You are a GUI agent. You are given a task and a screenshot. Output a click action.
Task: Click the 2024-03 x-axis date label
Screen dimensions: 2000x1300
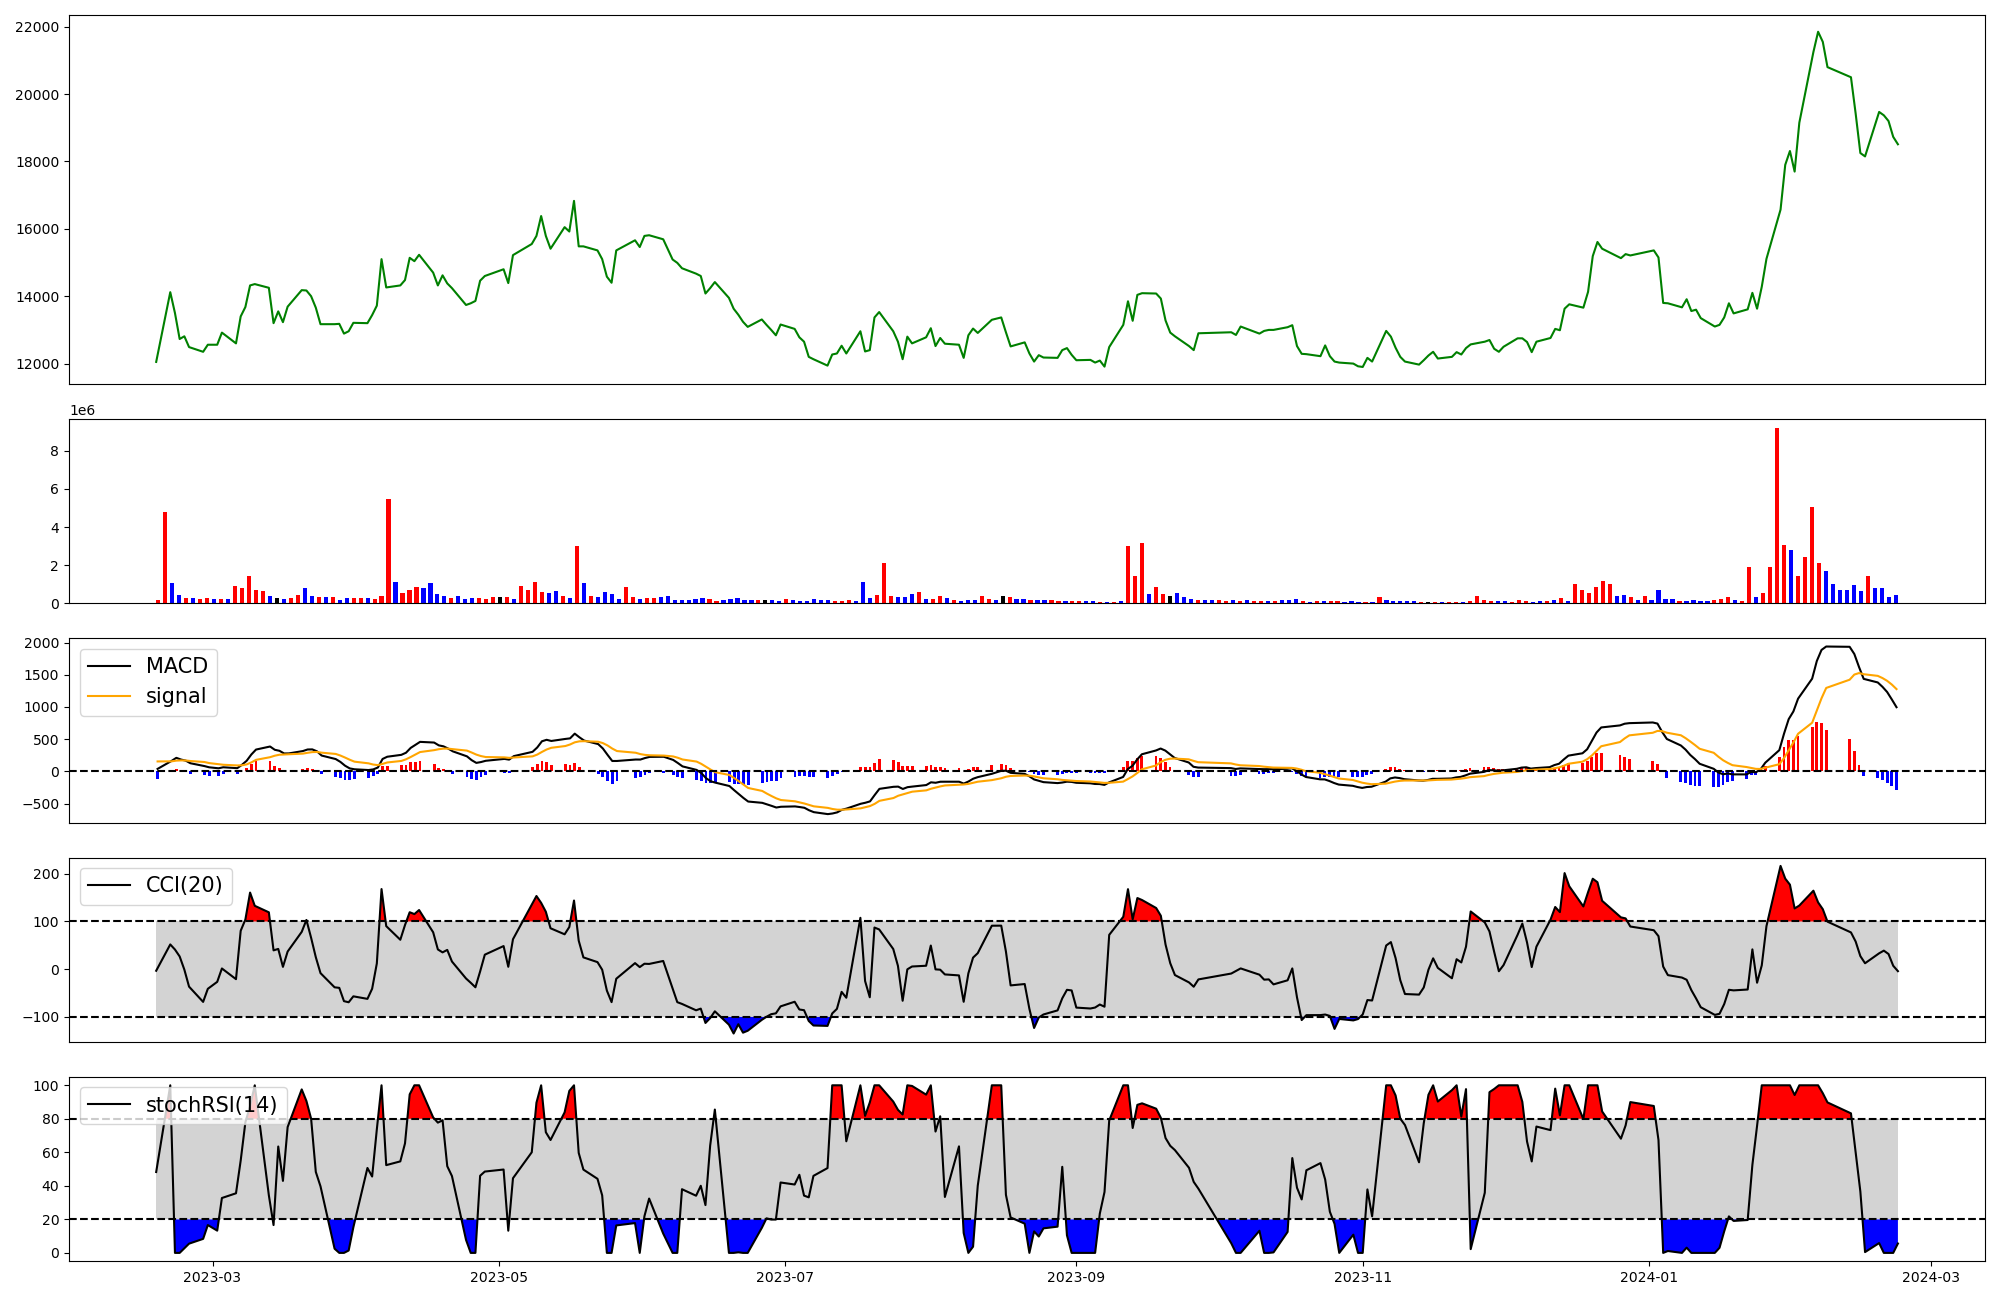pos(1930,1277)
